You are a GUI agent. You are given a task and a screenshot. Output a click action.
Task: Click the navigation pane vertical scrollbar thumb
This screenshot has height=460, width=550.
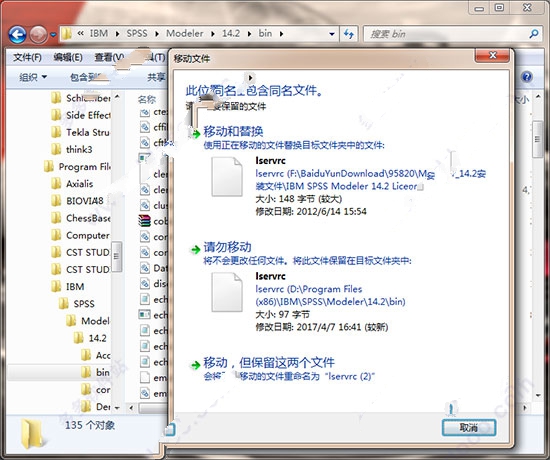(117, 256)
